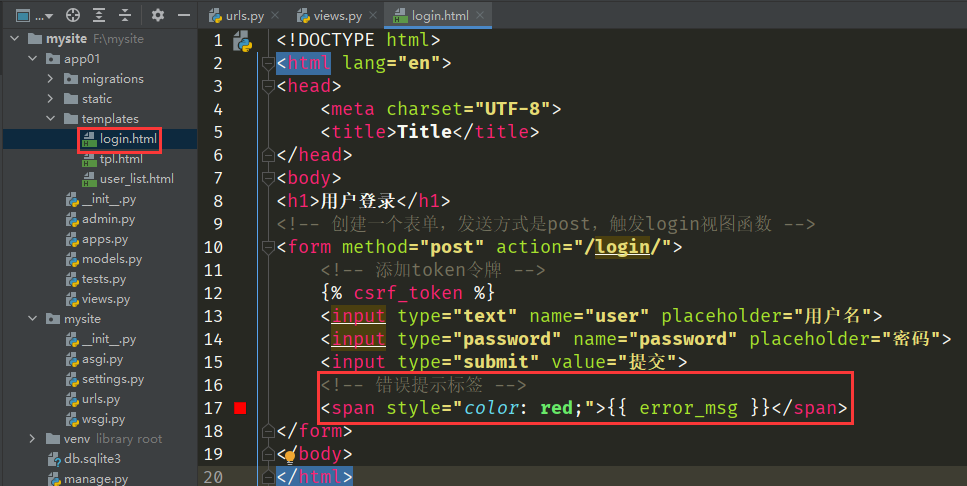Open user_list.html from the templates folder
The width and height of the screenshot is (967, 486).
click(136, 179)
